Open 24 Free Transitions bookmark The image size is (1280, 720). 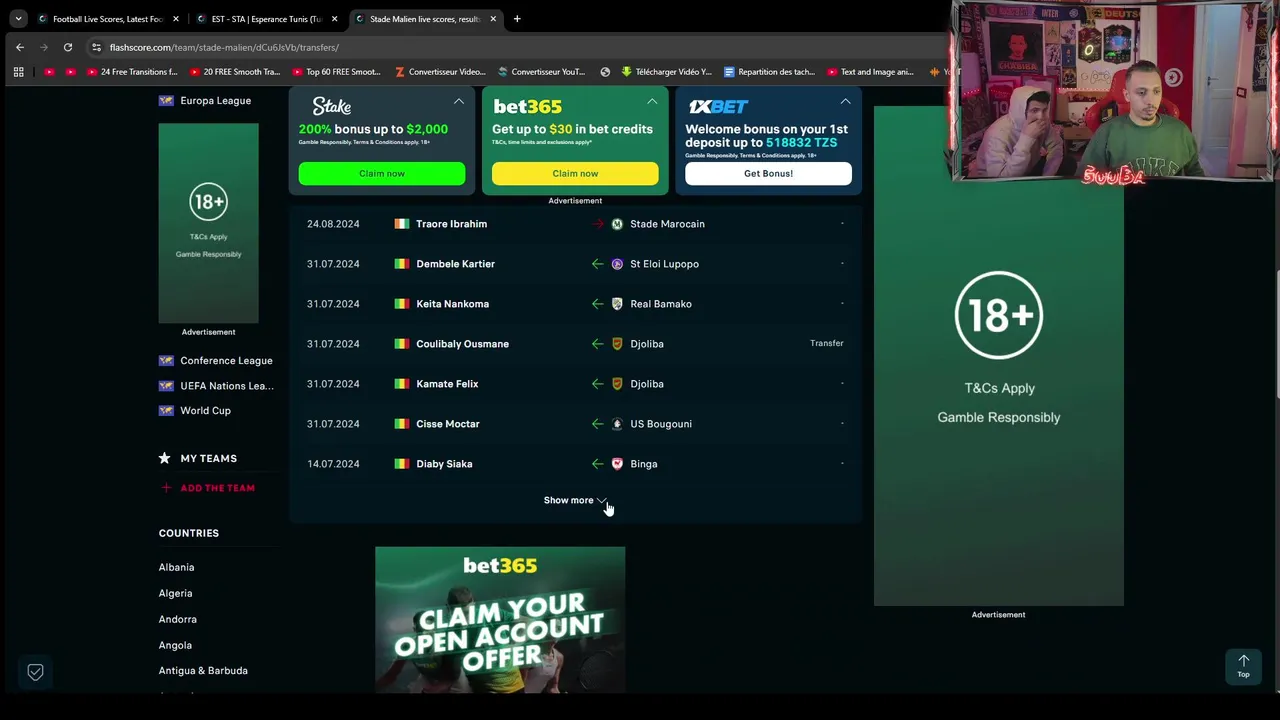point(132,72)
